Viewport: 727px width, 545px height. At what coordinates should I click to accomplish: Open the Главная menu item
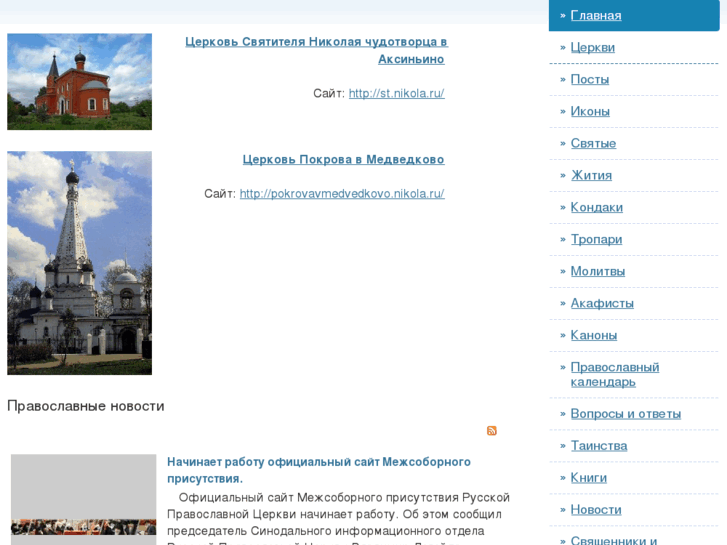596,15
